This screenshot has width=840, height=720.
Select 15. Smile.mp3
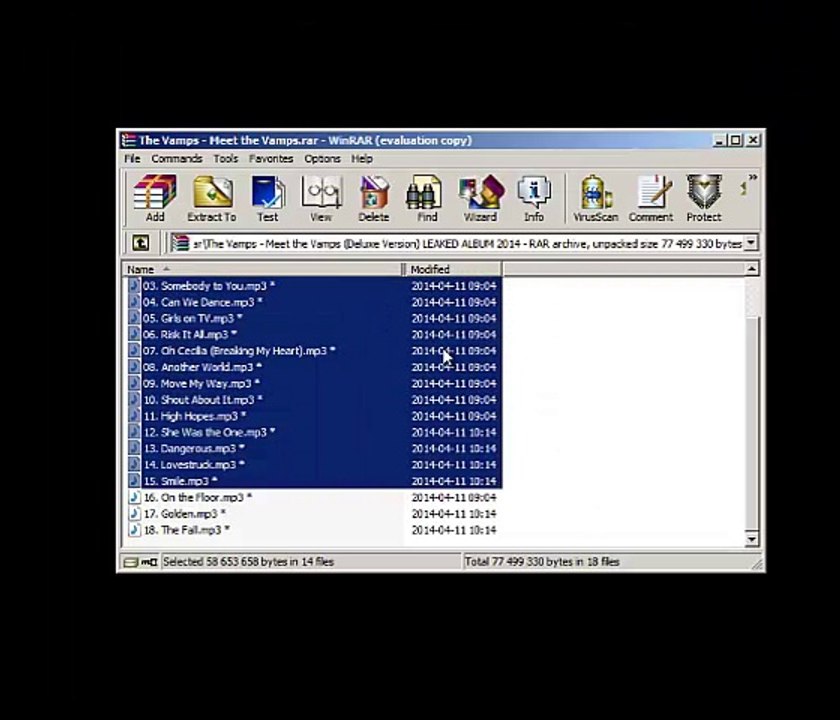pos(314,481)
